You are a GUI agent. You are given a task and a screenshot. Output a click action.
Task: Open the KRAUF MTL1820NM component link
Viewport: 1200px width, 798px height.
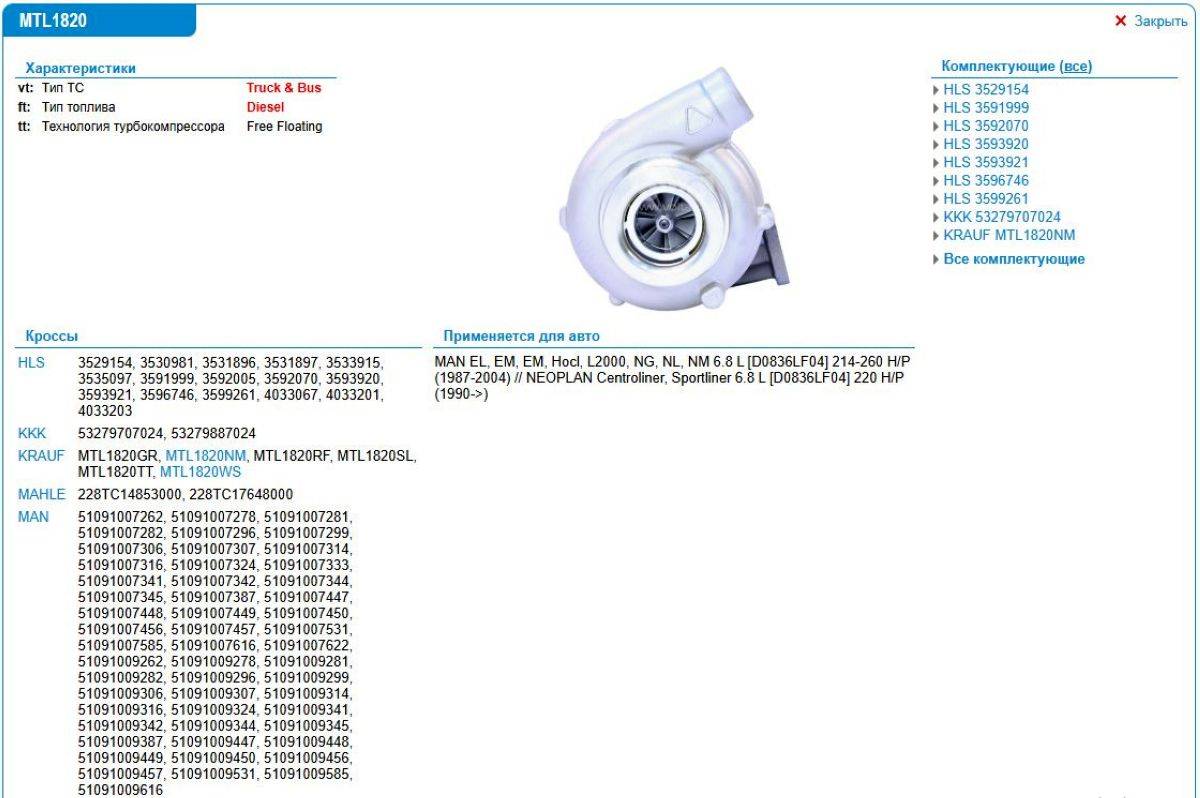pyautogui.click(x=1009, y=235)
